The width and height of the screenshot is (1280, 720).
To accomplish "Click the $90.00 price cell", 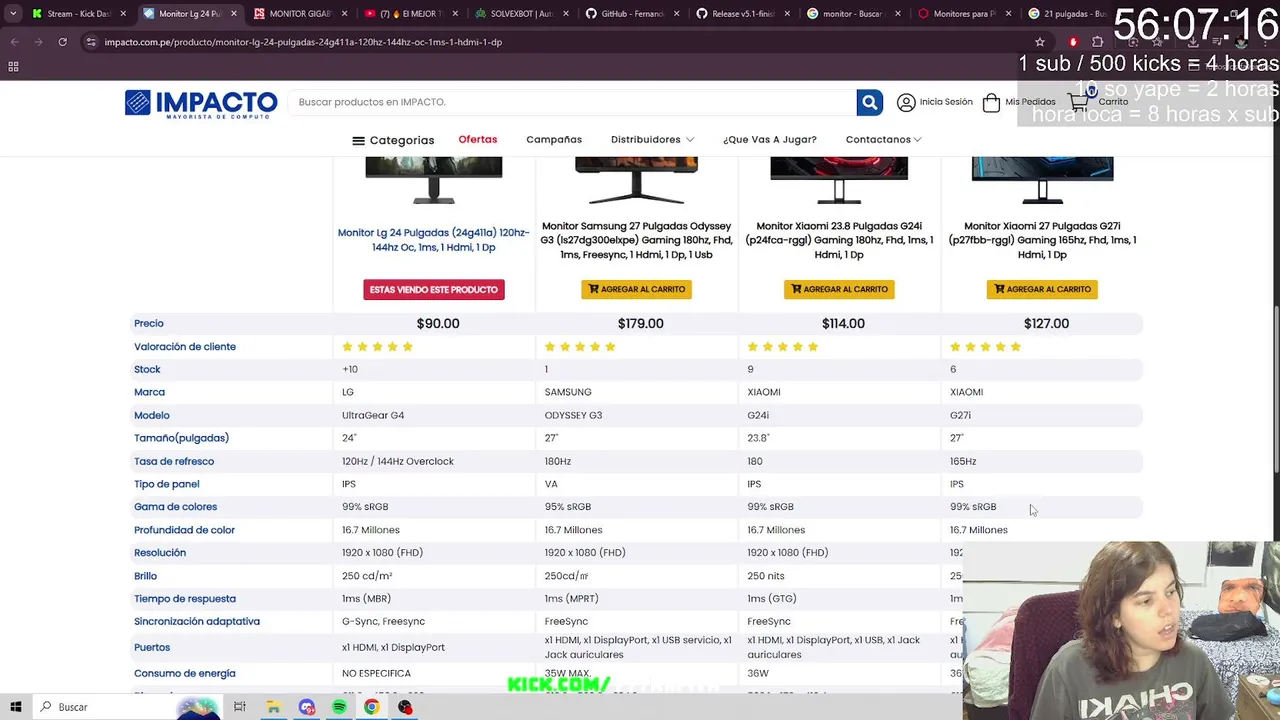I will click(438, 323).
